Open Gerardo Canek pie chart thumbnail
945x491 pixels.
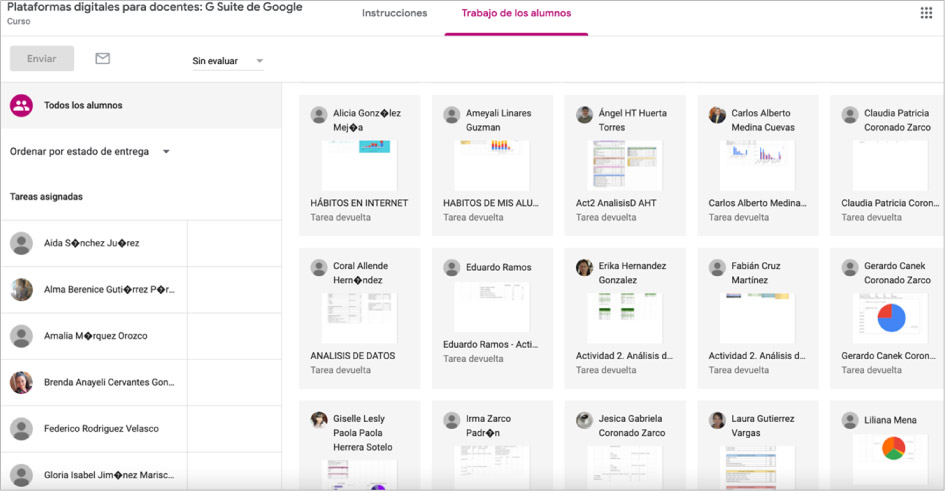(890, 318)
